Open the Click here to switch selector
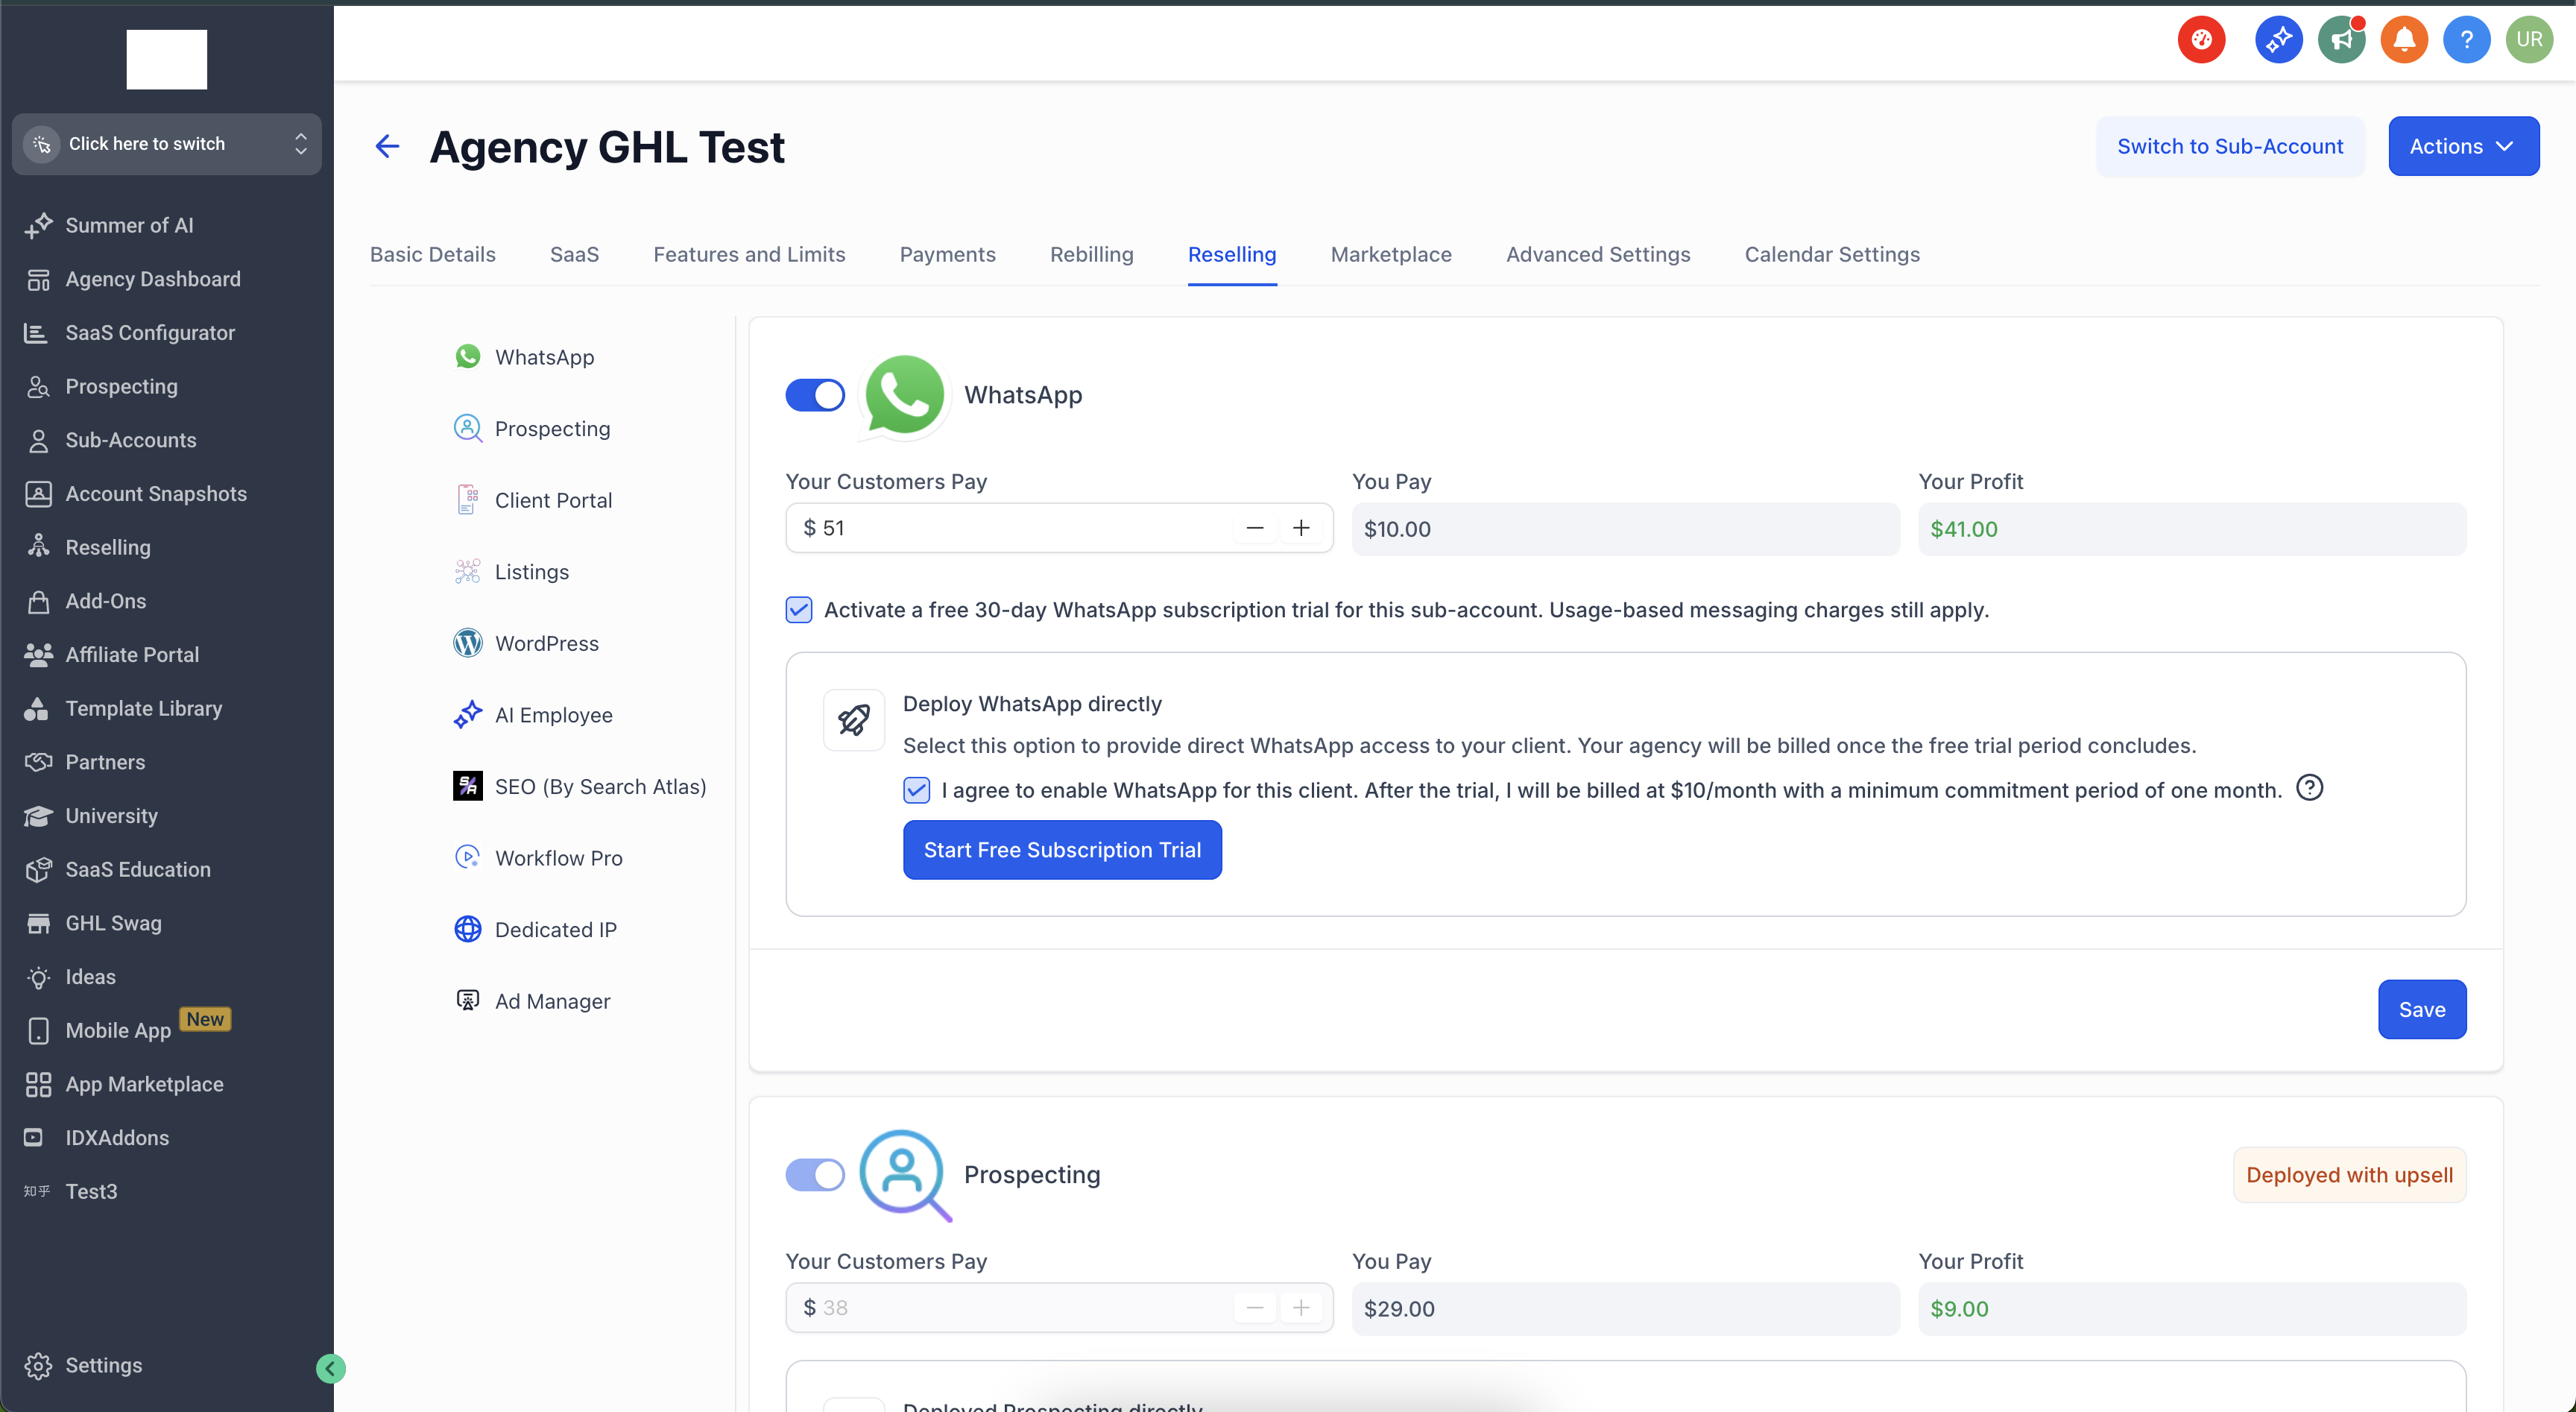Screen dimensions: 2576x1412 166,144
